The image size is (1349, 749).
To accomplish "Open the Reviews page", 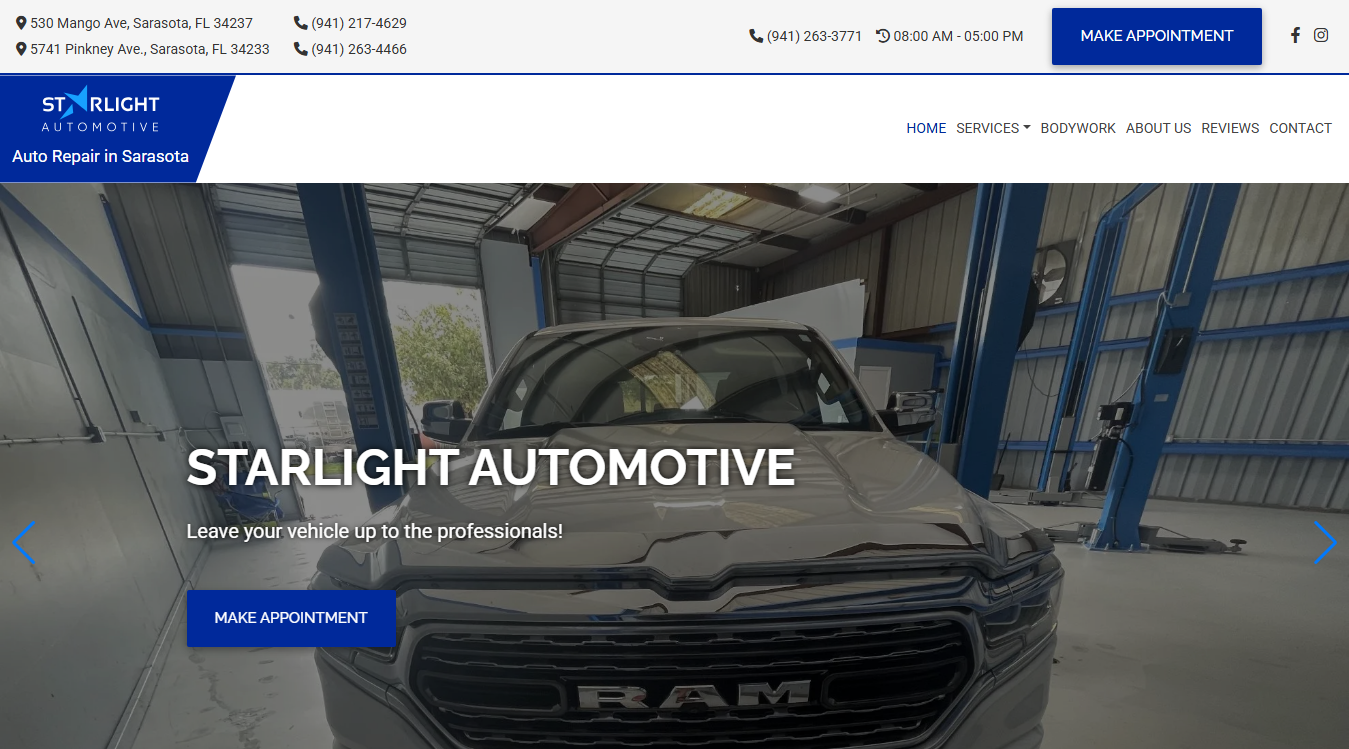I will point(1230,128).
